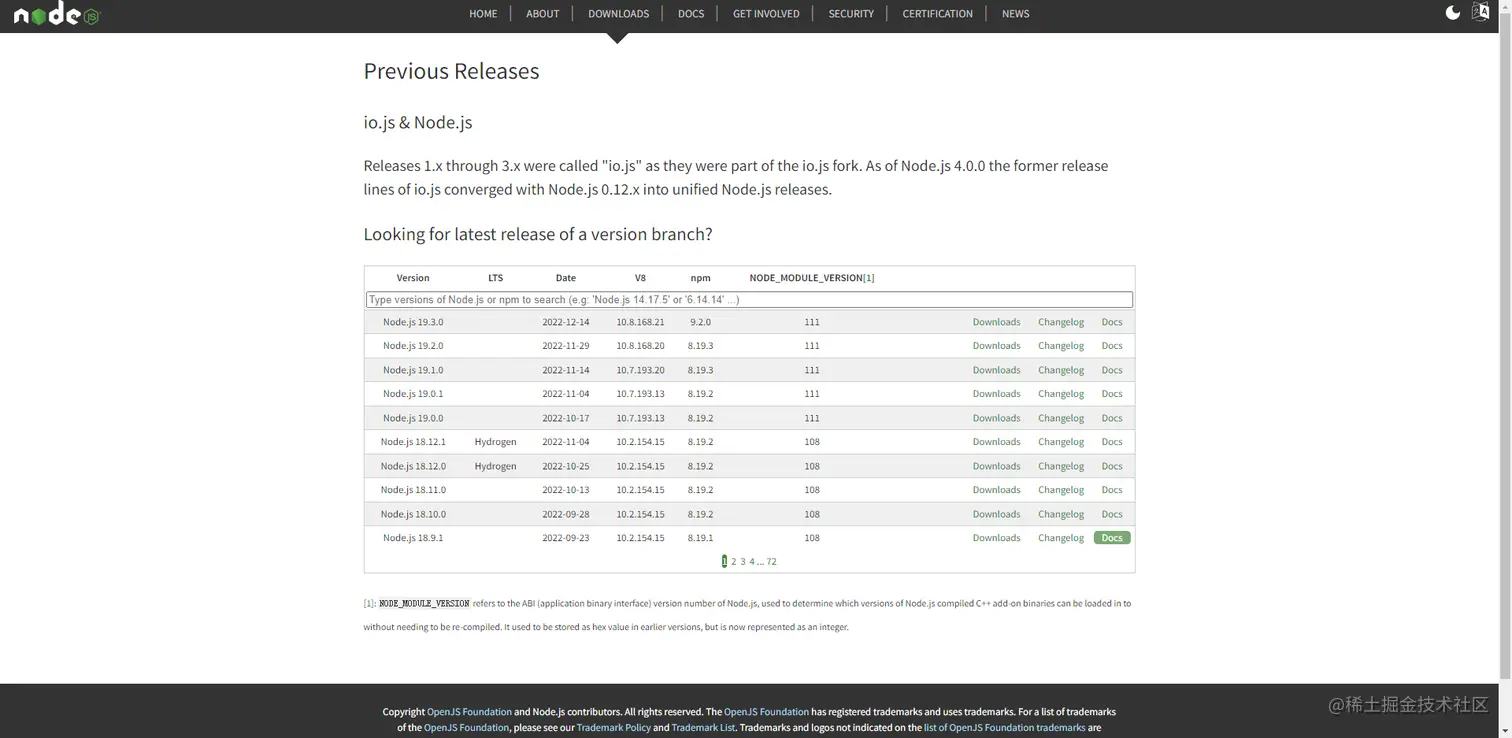The height and width of the screenshot is (738, 1512).
Task: Click the Previous Releases heading
Action: pos(451,71)
